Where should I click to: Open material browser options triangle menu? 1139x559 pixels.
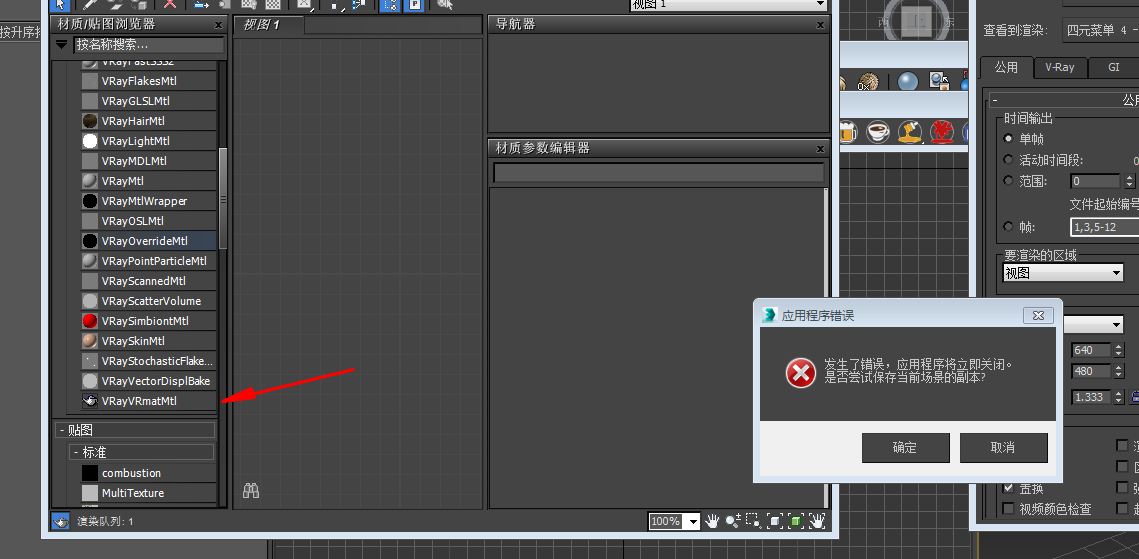point(61,44)
